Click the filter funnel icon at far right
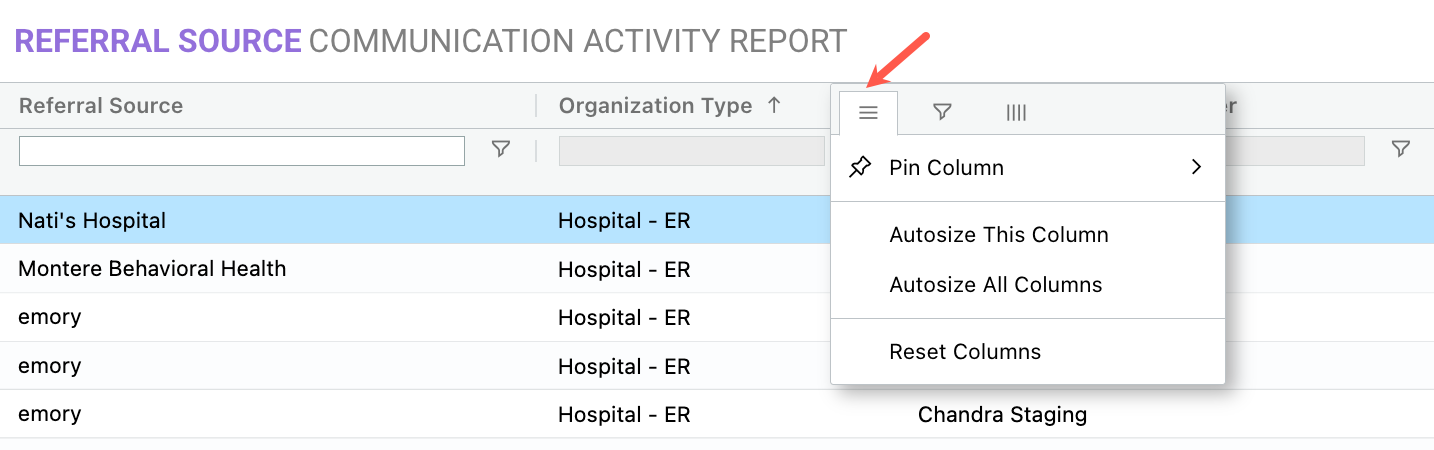 1401,149
